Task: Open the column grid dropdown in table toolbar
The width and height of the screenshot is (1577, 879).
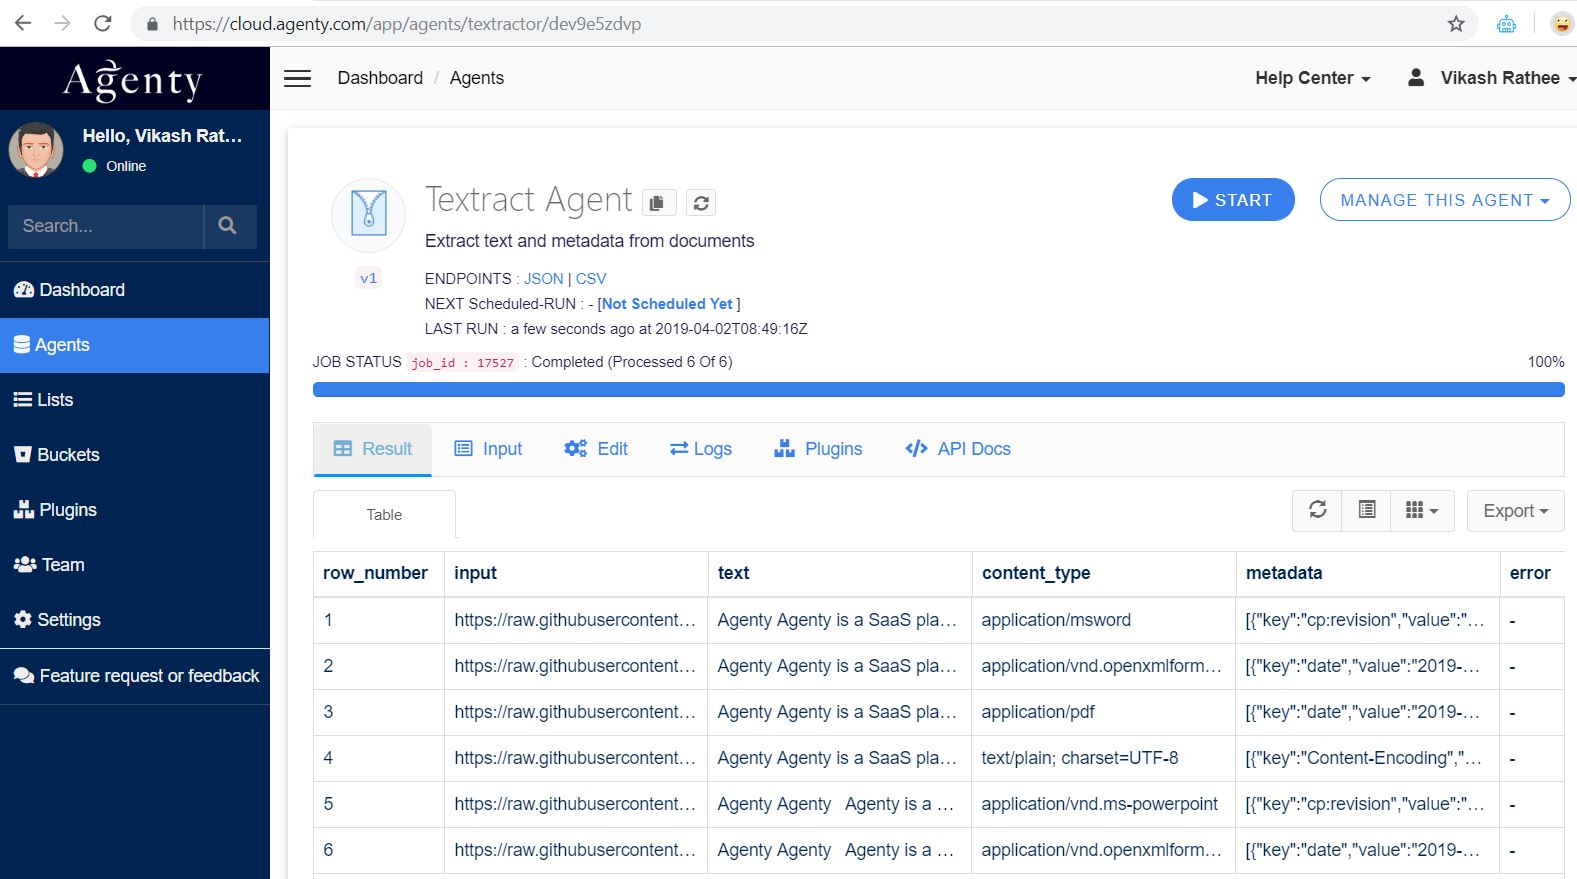Action: click(x=1422, y=510)
